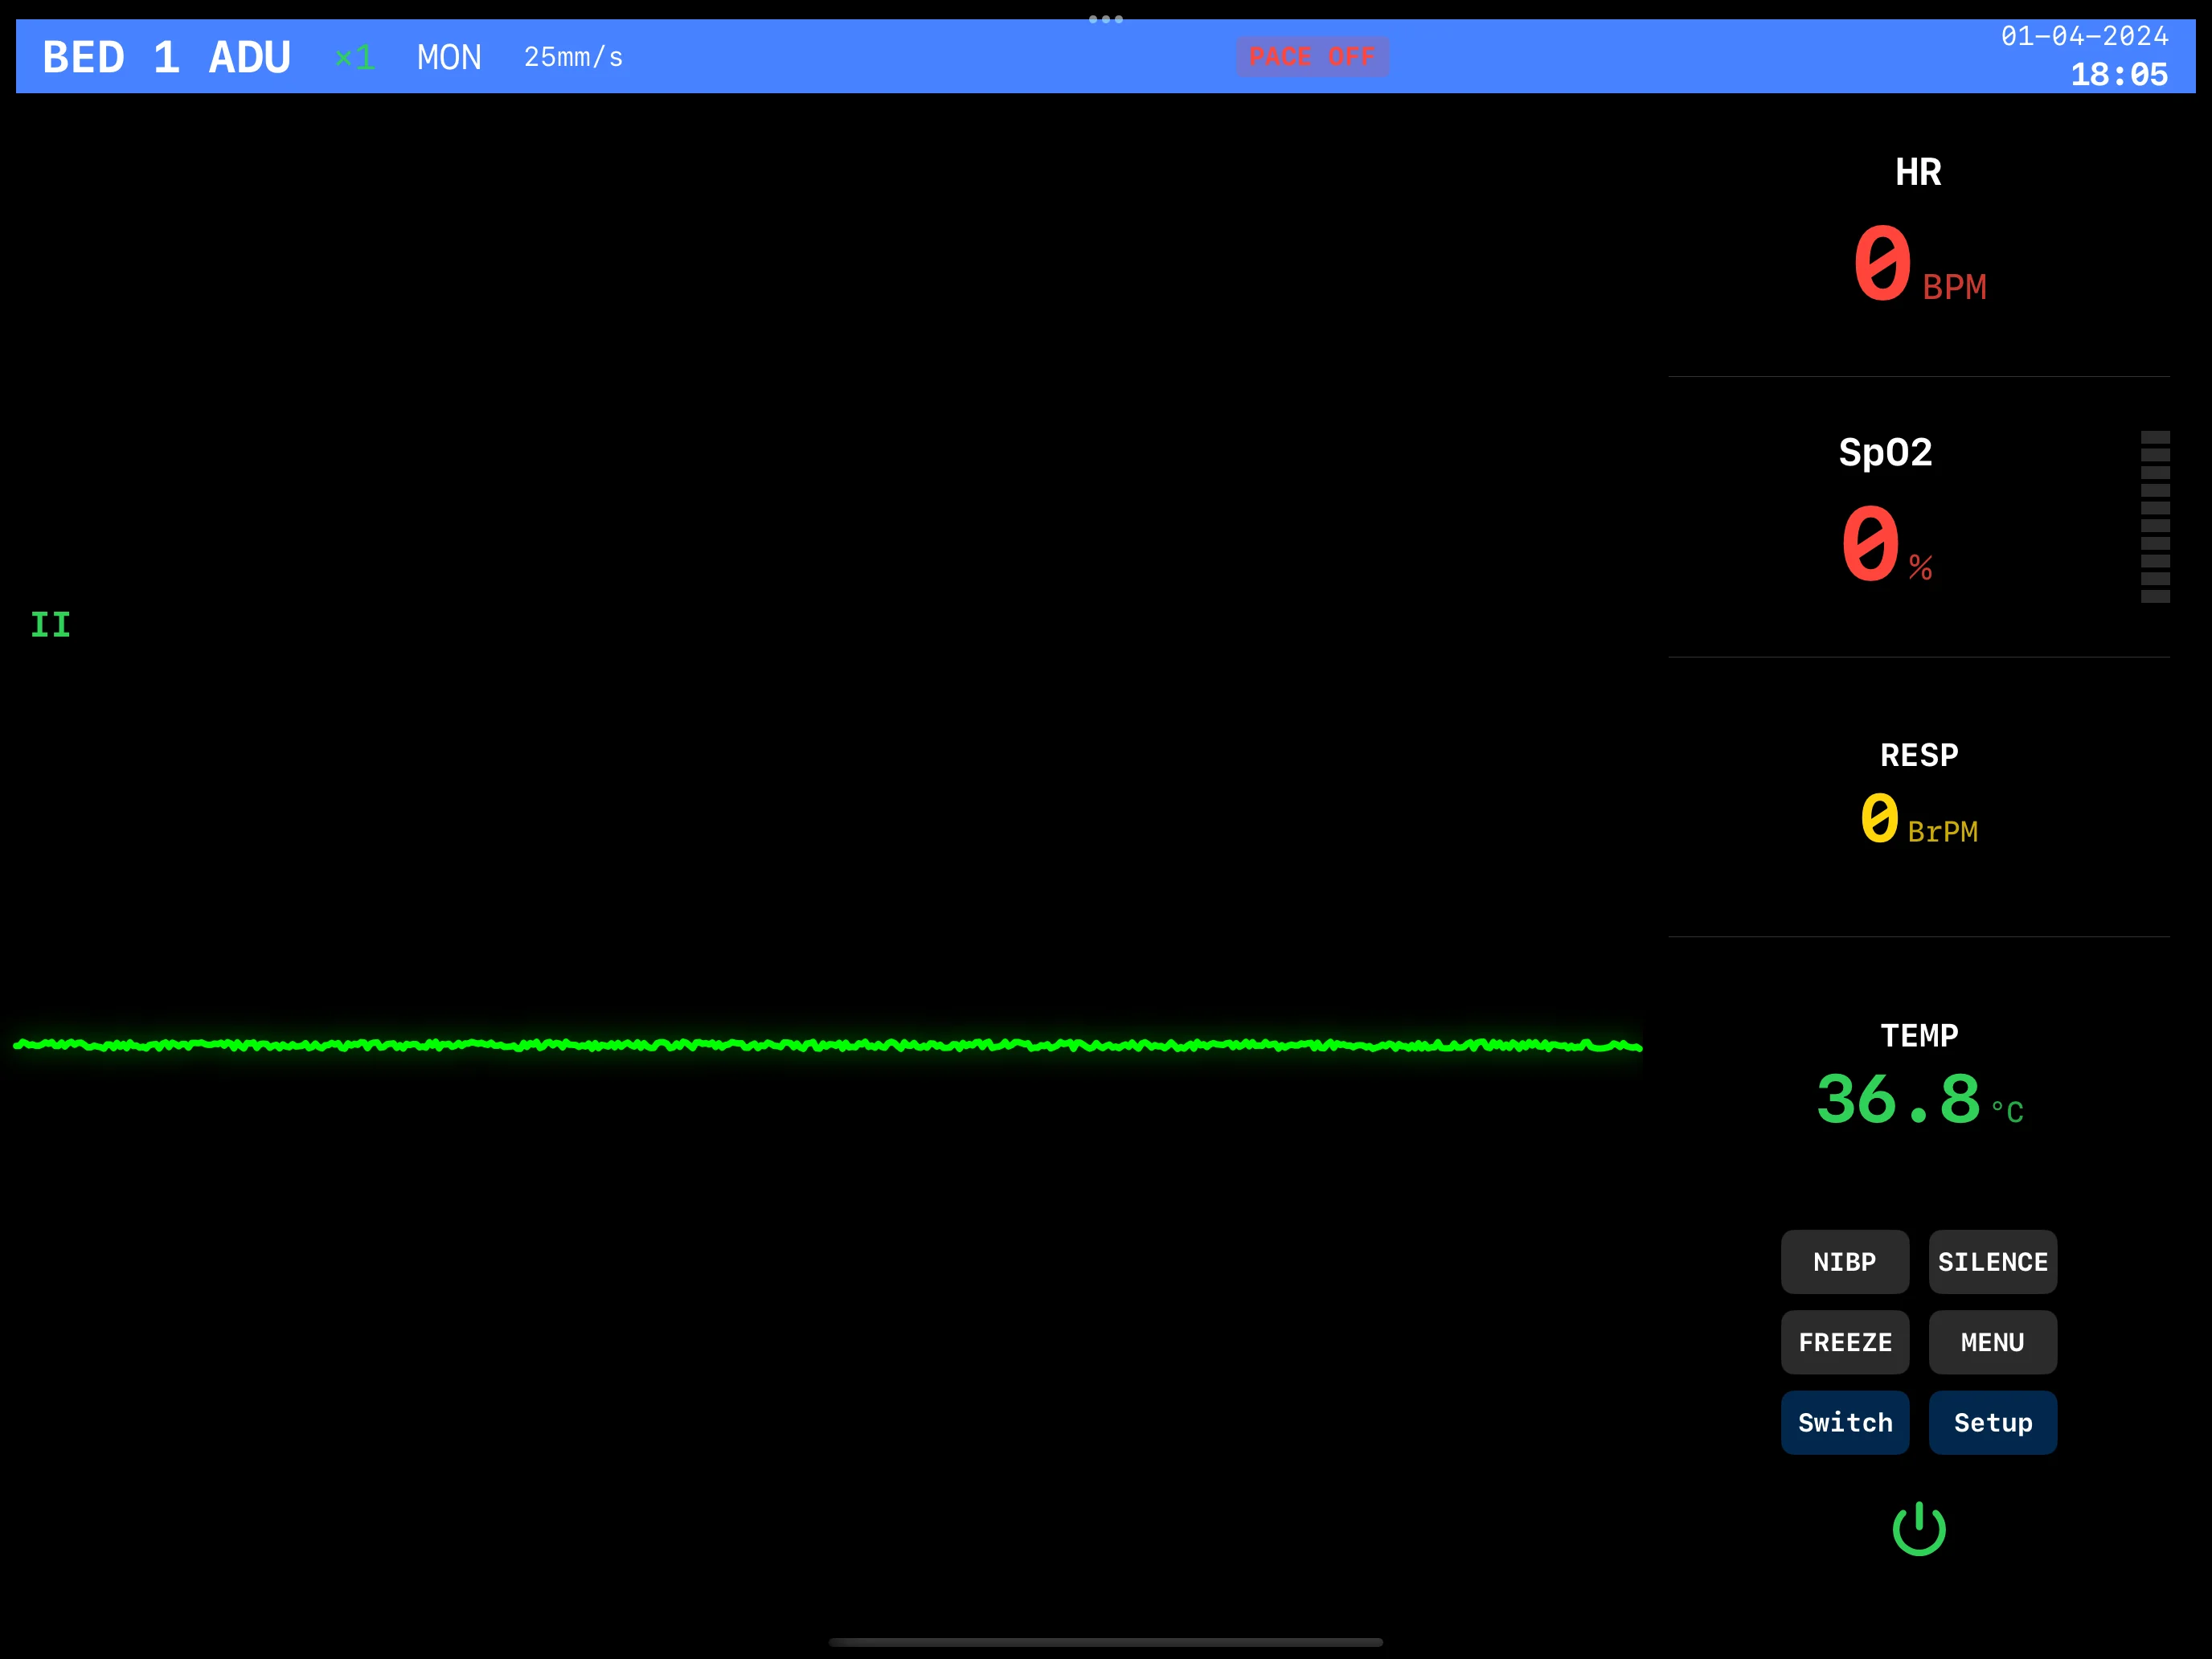This screenshot has width=2212, height=1659.
Task: Tap the SpO2 heading label
Action: pyautogui.click(x=1886, y=453)
